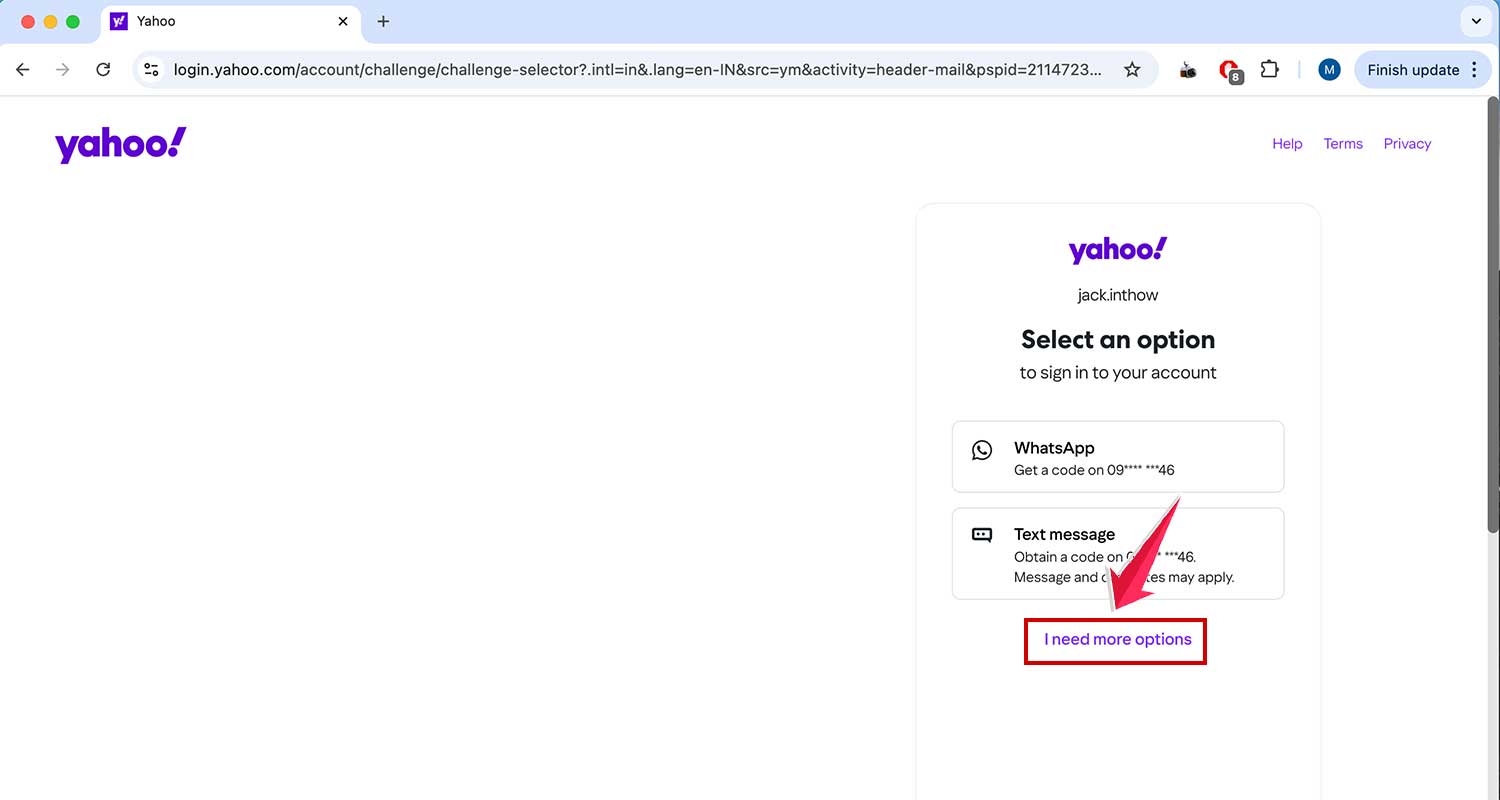Open the M profile avatar in Chrome
Image resolution: width=1500 pixels, height=800 pixels.
[1329, 69]
